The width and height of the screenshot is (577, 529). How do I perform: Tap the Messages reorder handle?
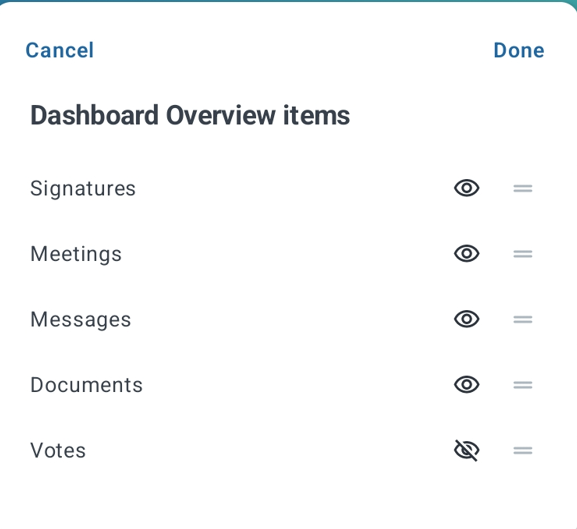tap(523, 319)
